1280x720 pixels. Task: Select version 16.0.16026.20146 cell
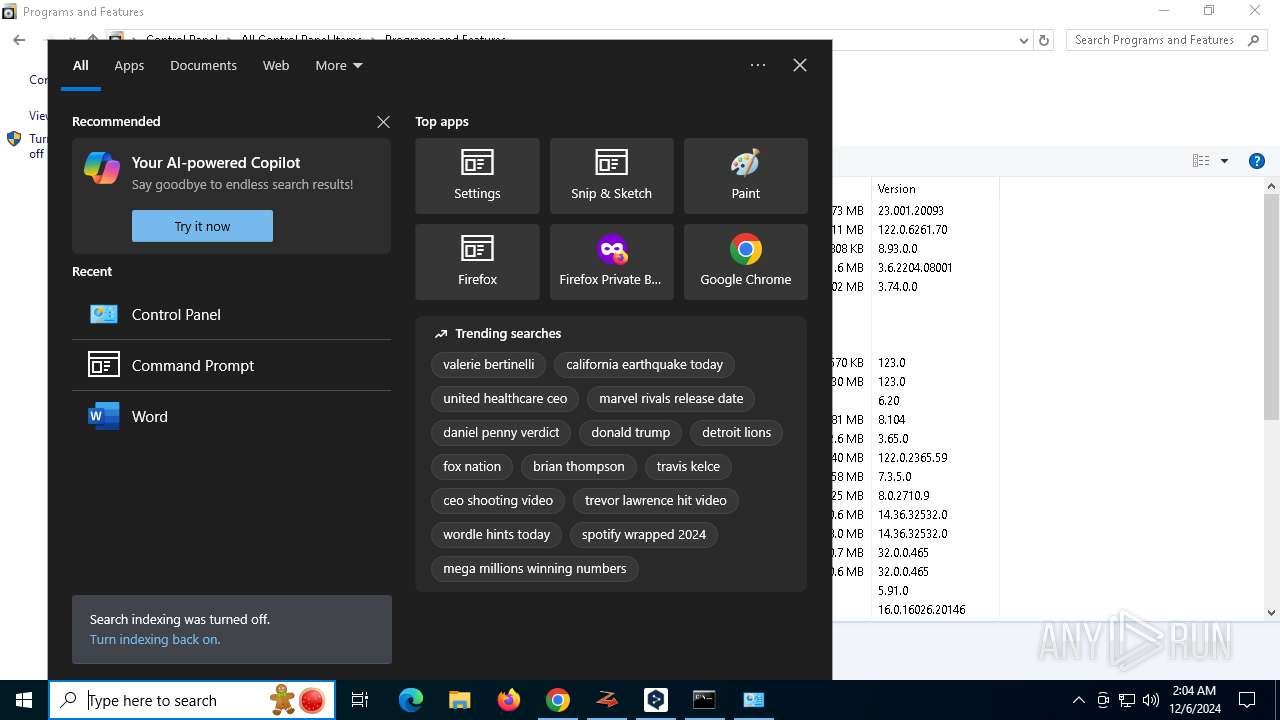pos(921,609)
